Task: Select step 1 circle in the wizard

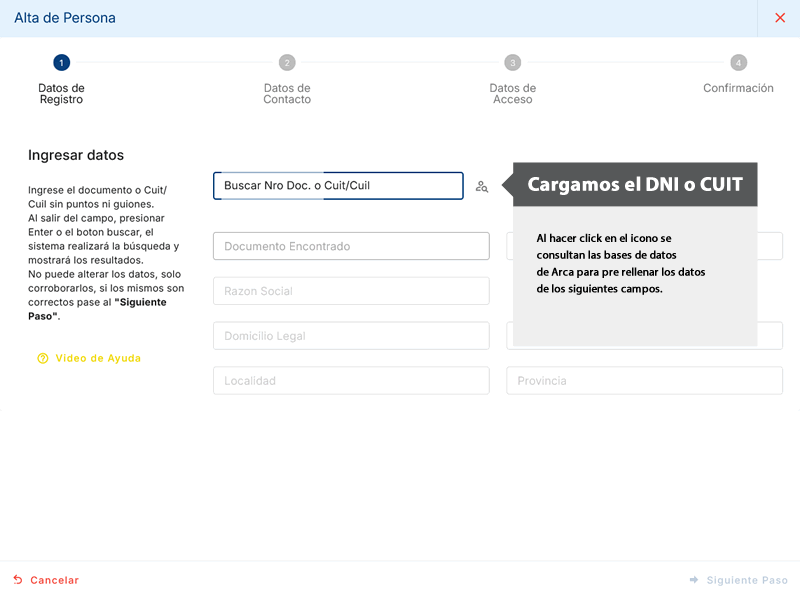Action: (x=61, y=63)
